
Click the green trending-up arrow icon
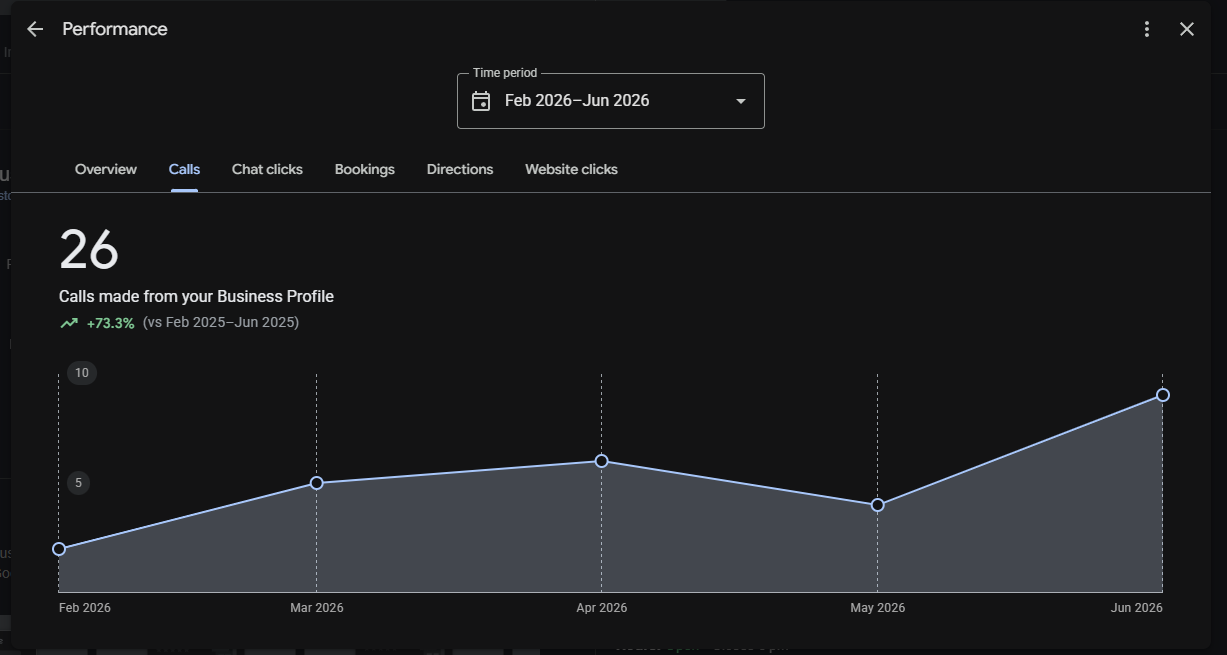pyautogui.click(x=69, y=323)
